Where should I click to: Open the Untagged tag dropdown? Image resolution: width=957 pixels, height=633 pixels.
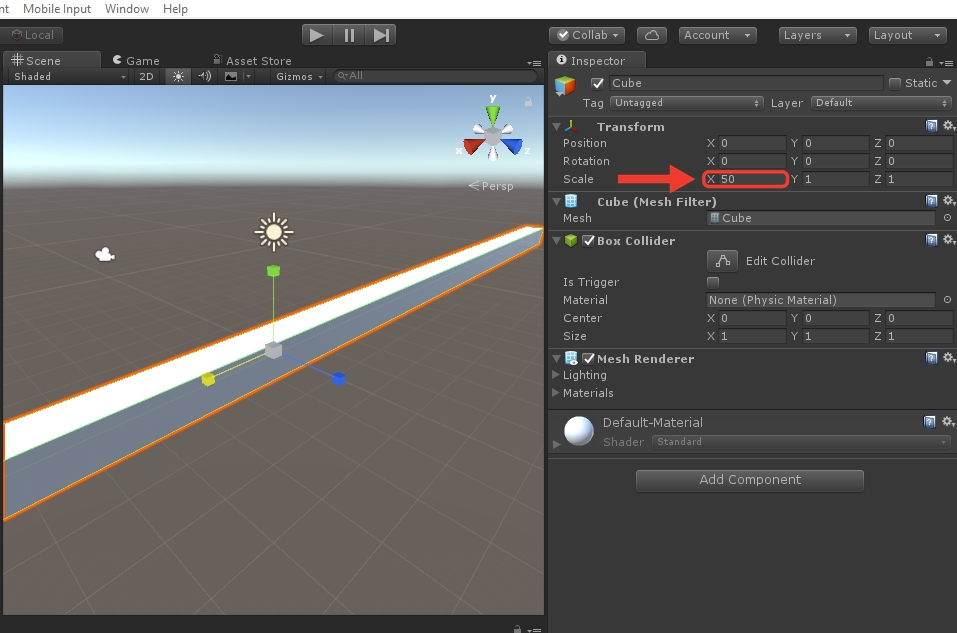point(687,103)
